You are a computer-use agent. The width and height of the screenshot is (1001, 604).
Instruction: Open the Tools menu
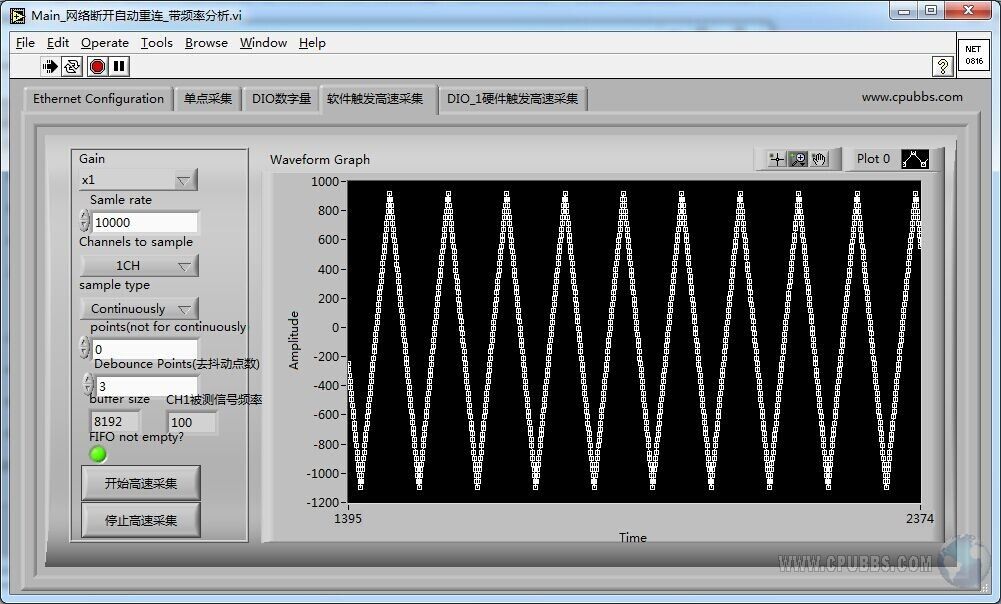click(x=156, y=43)
